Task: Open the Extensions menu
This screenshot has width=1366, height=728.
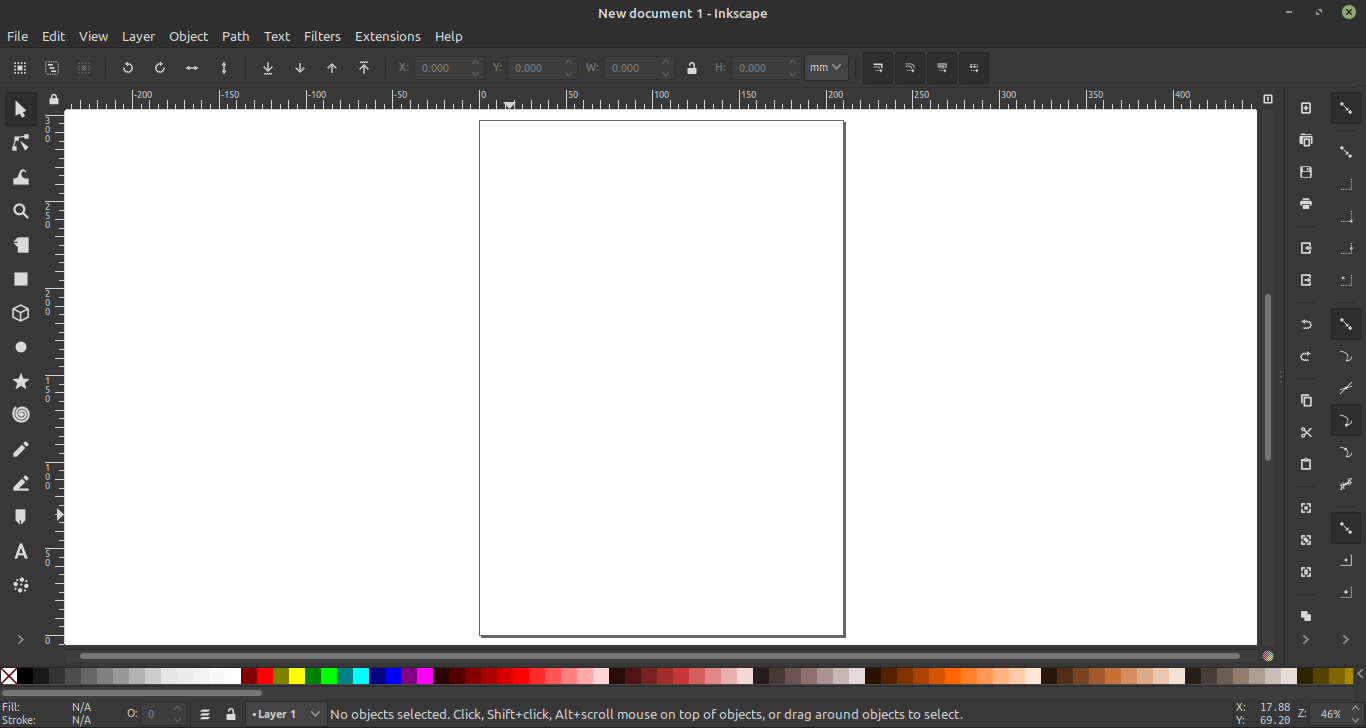Action: (388, 36)
